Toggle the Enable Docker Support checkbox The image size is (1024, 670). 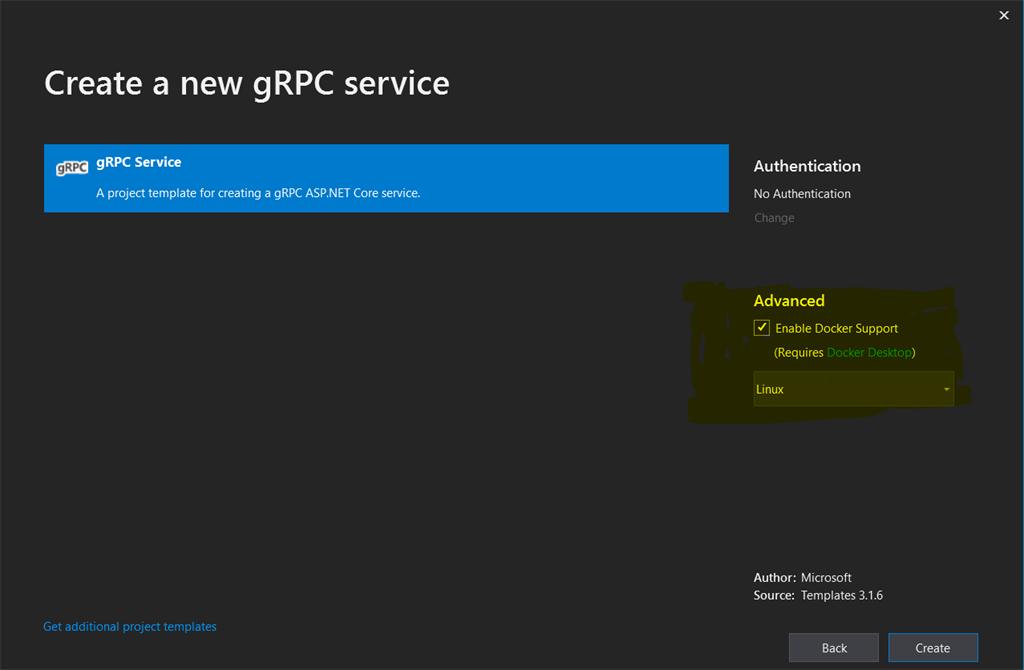point(761,328)
